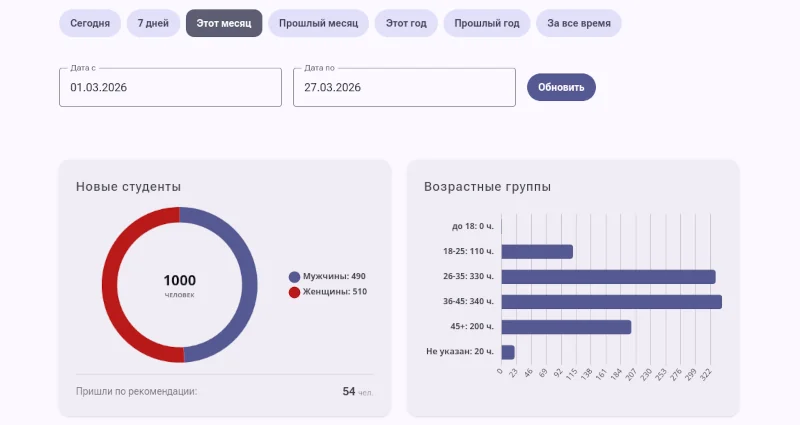Click the 18-25 age group bar
Image resolution: width=800 pixels, height=425 pixels.
(x=537, y=252)
